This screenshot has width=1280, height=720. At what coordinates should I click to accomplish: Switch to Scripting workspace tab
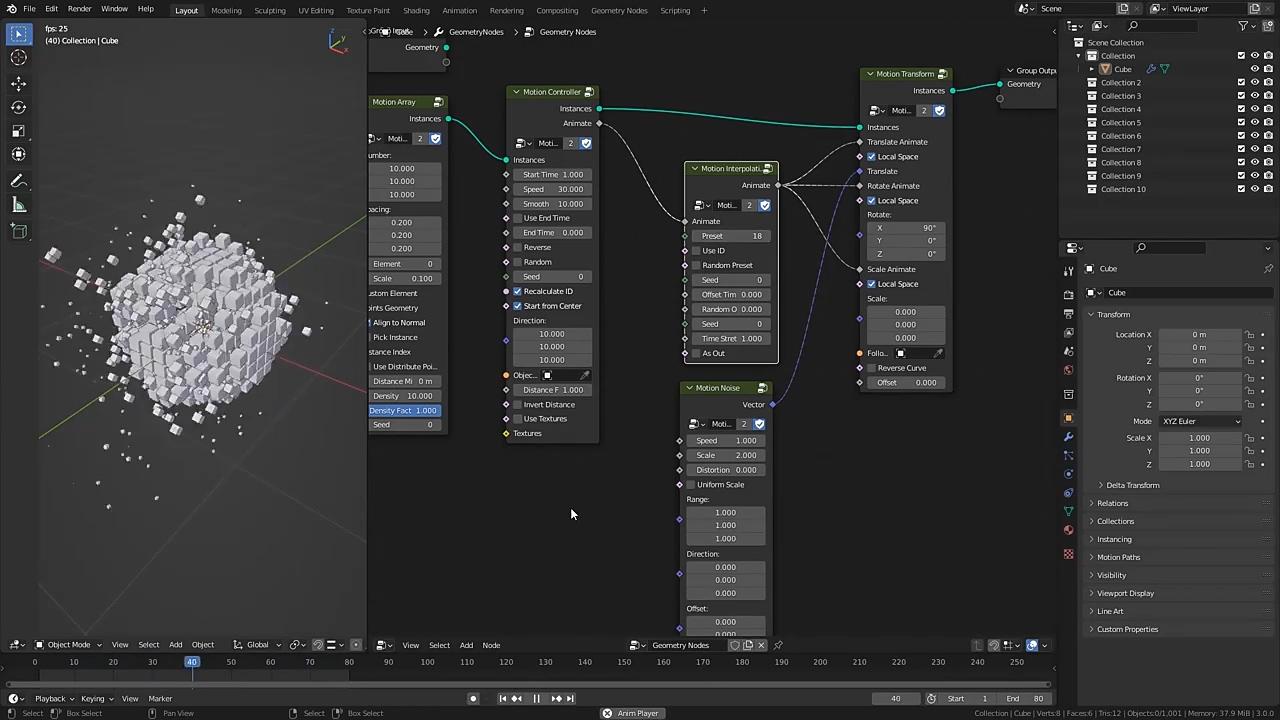675,10
